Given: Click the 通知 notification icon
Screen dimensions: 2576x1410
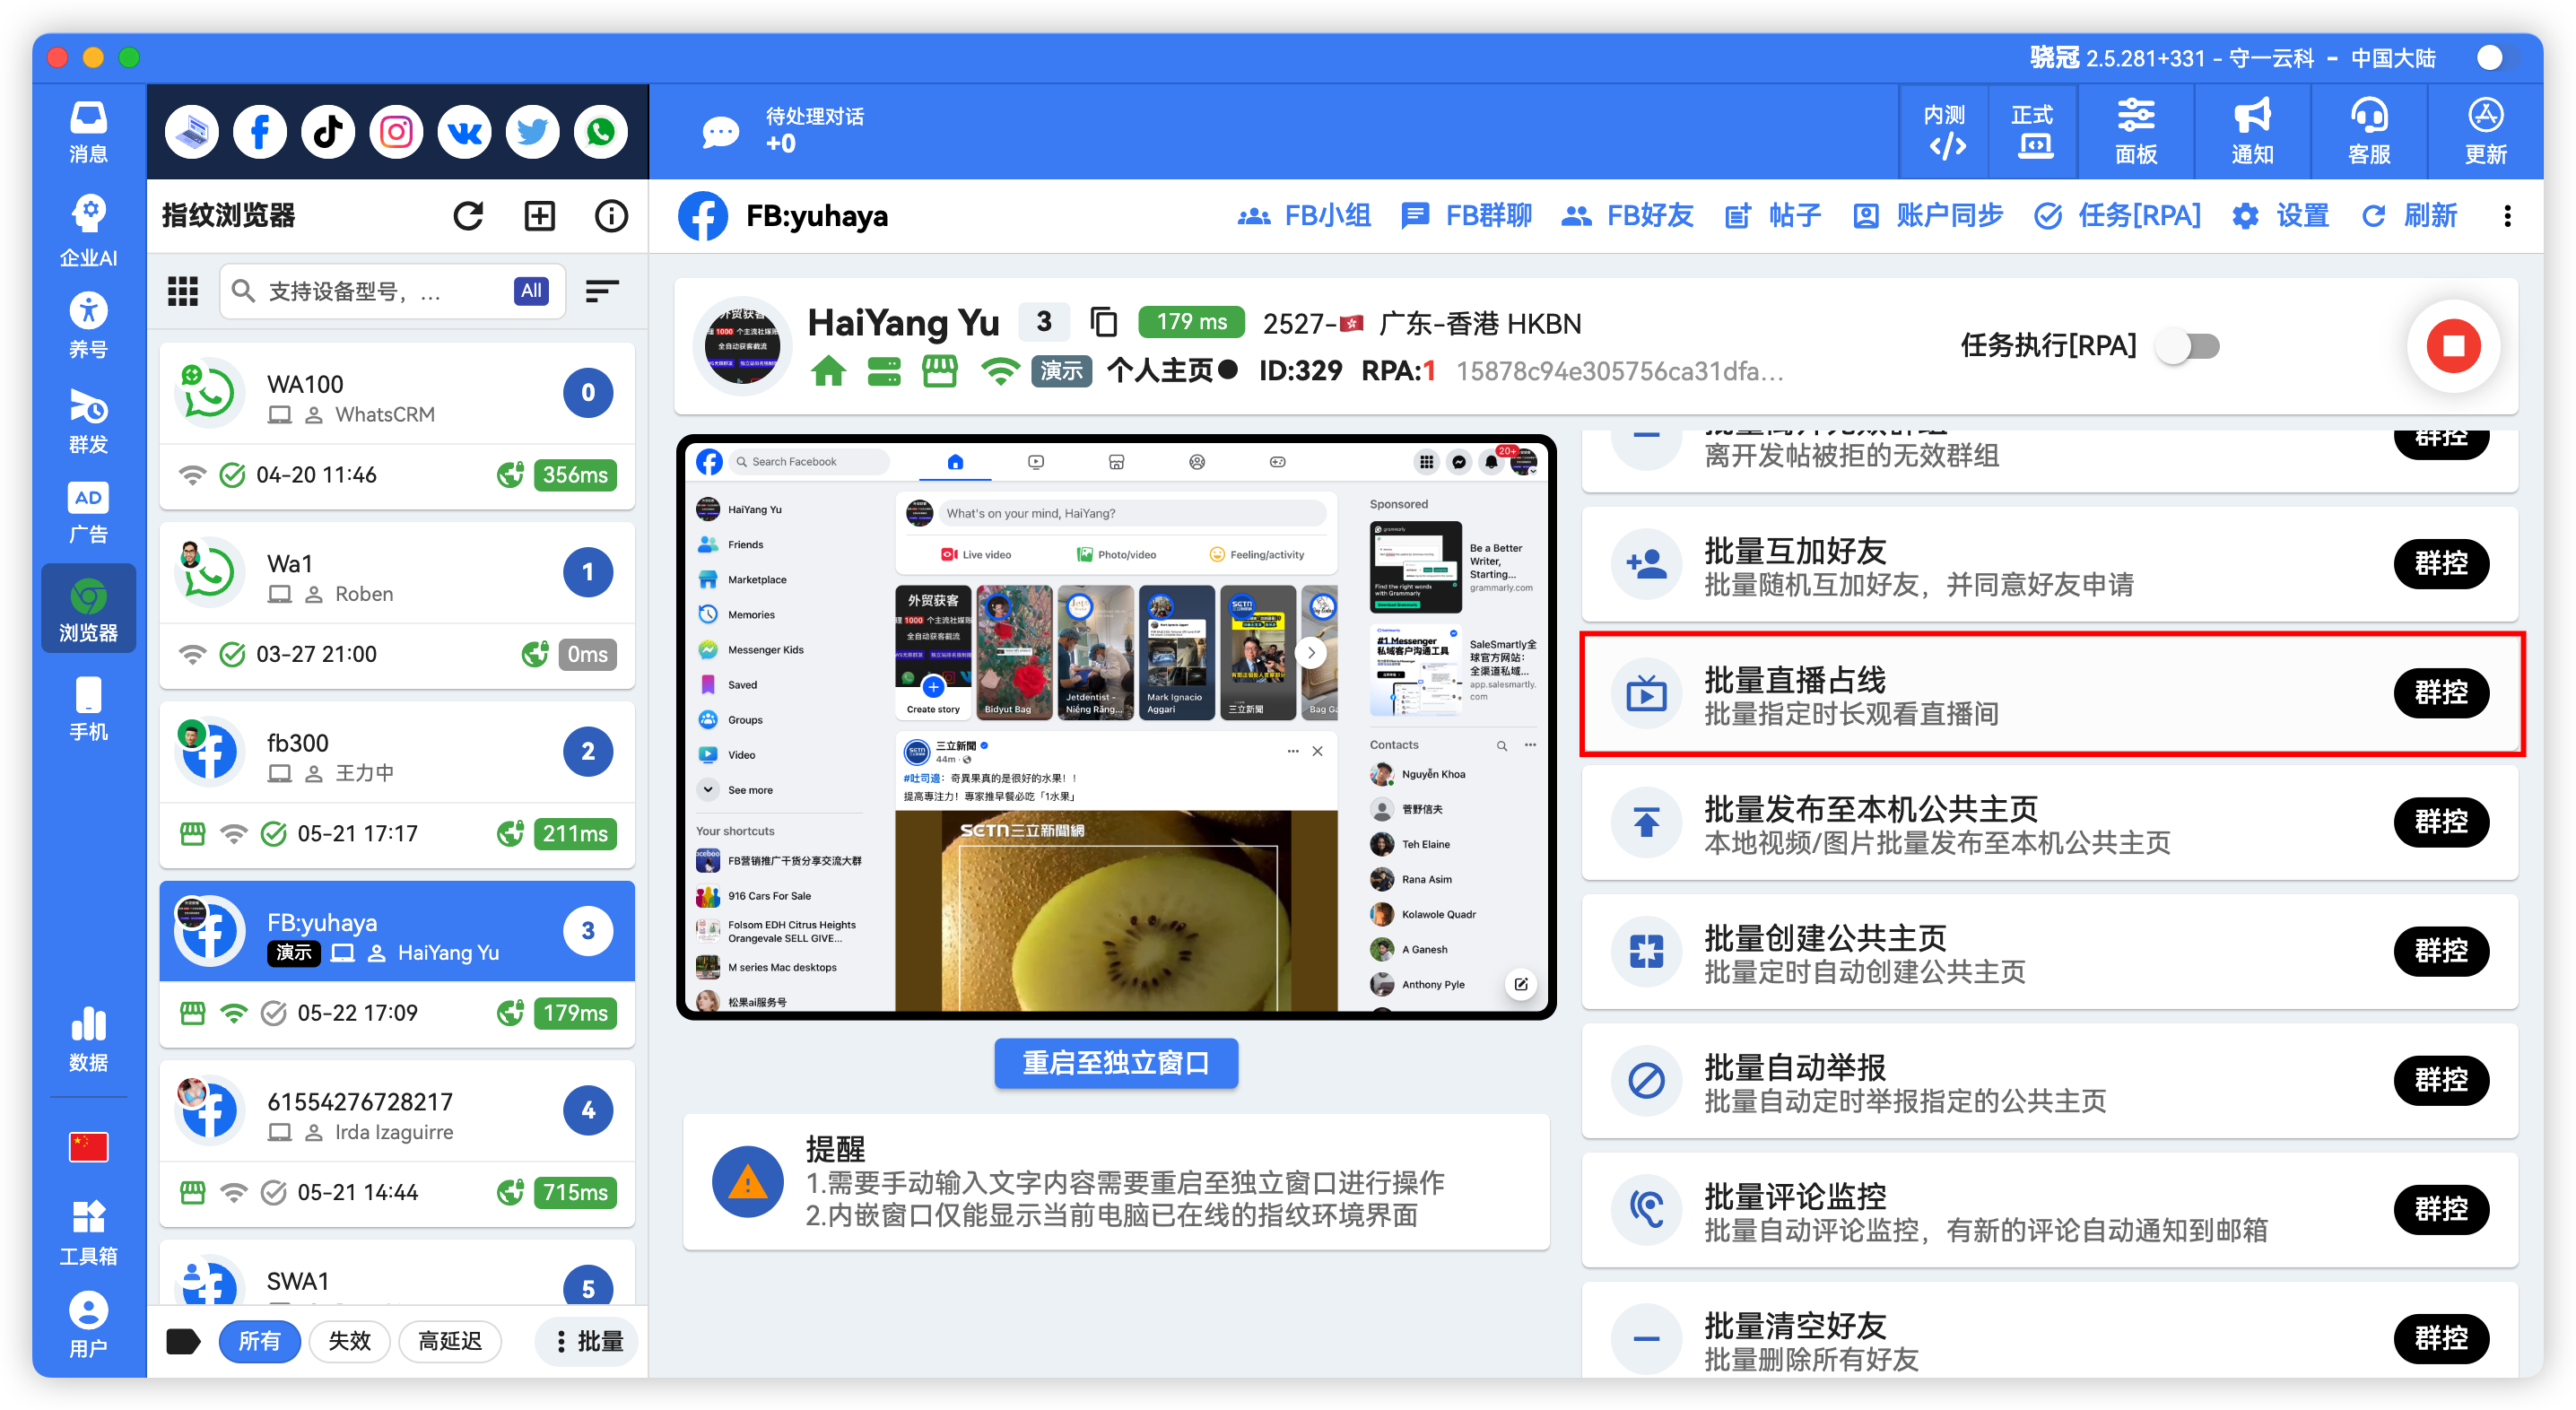Looking at the screenshot, I should 2251,131.
